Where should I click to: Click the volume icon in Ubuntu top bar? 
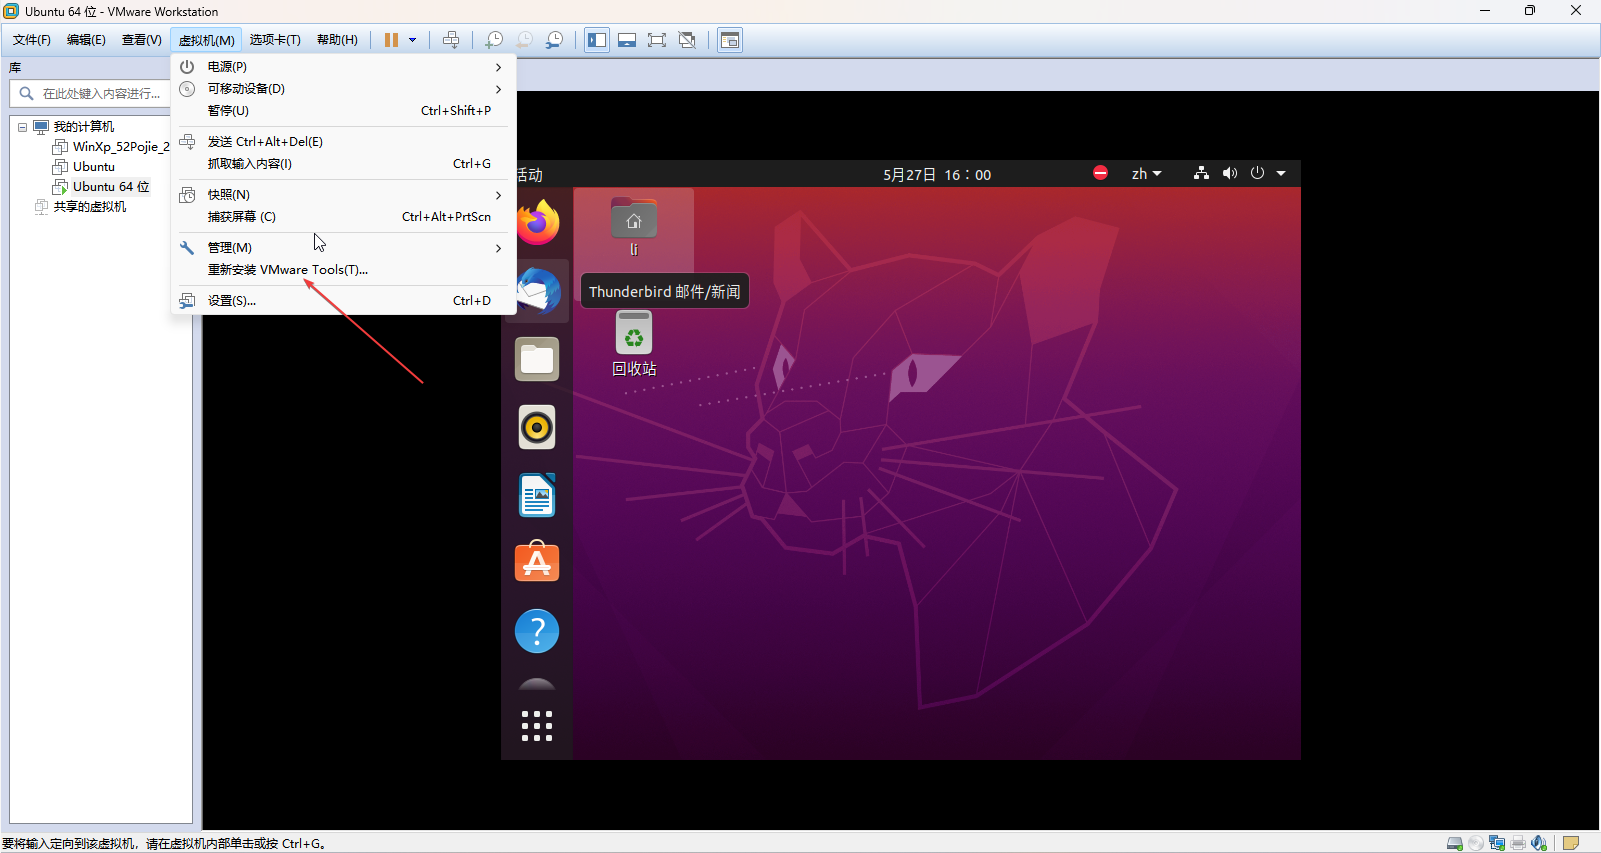click(x=1230, y=174)
